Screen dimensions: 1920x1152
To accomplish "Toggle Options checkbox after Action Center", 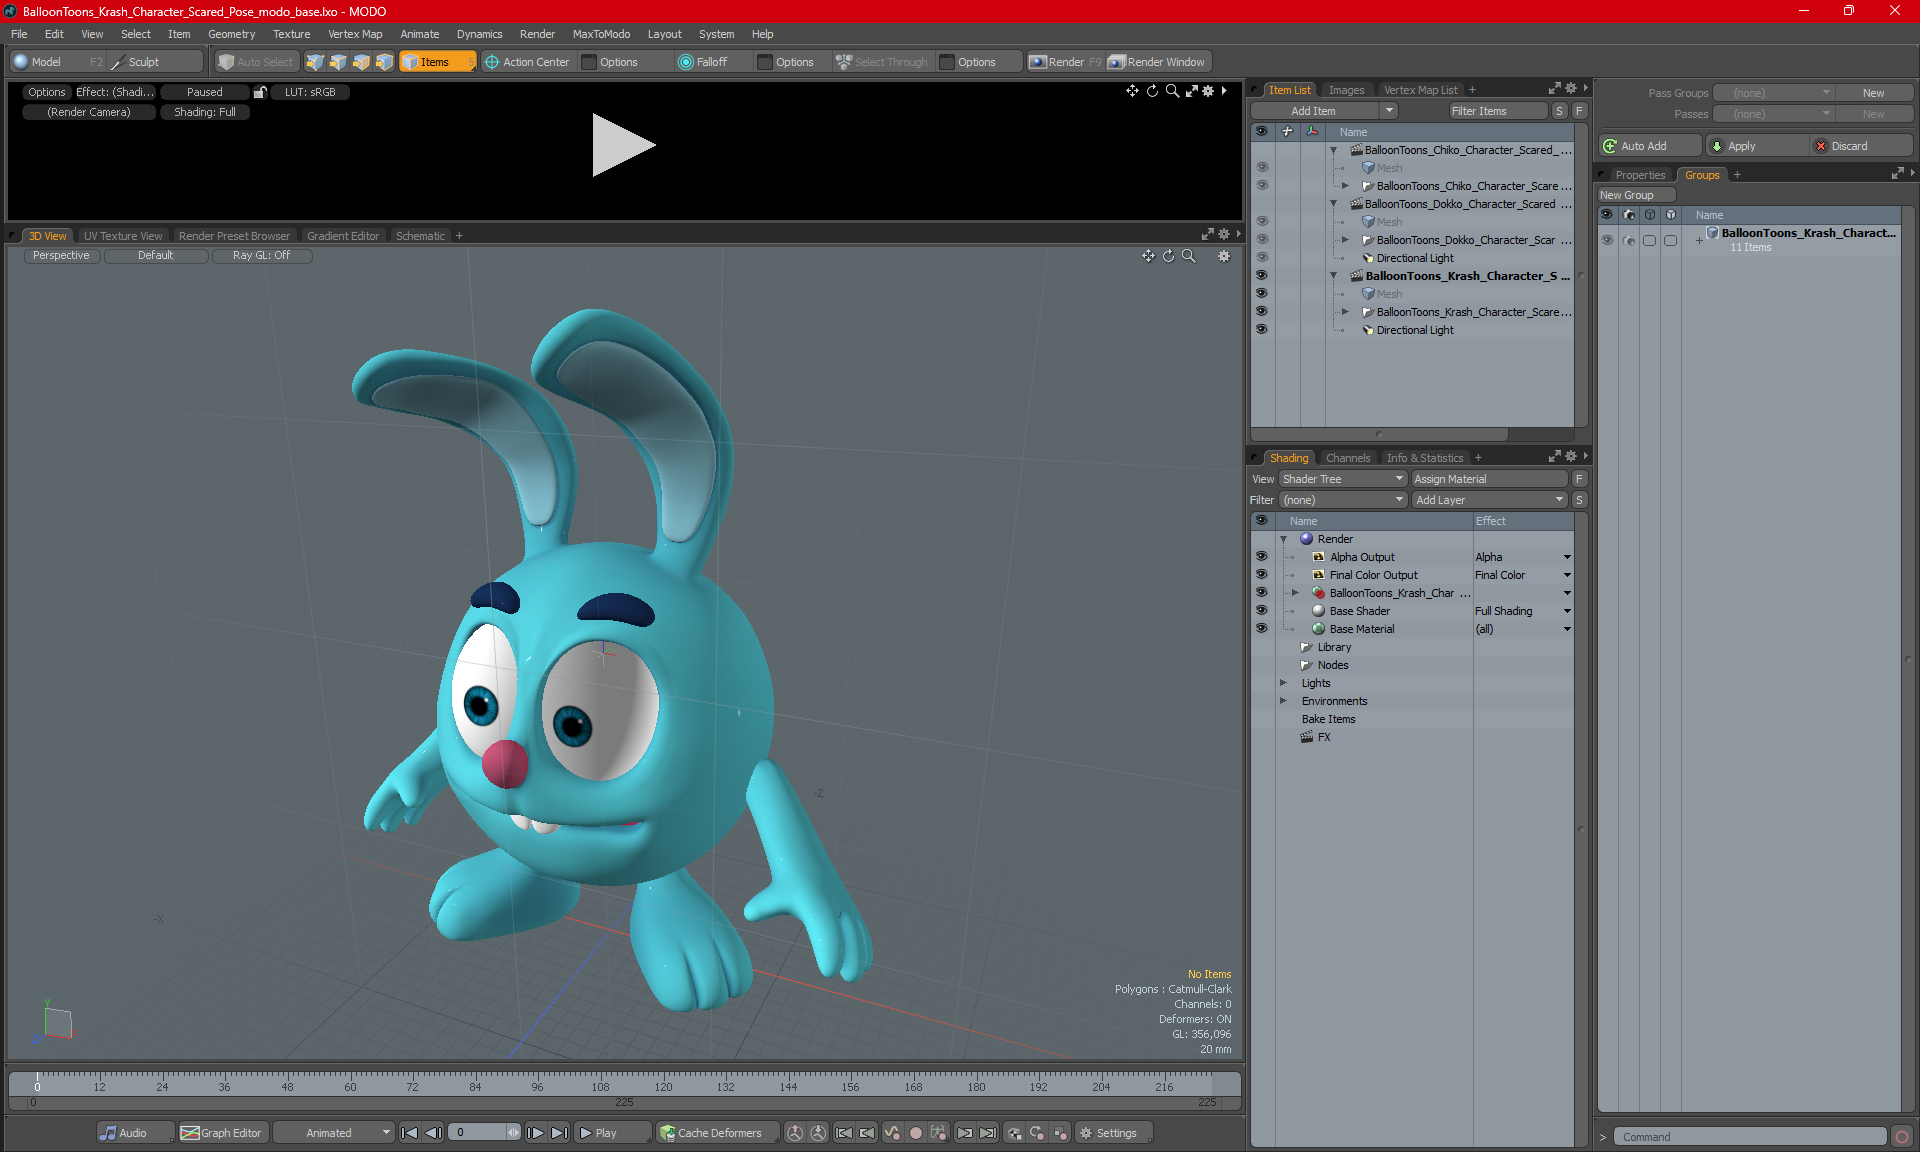I will (589, 62).
